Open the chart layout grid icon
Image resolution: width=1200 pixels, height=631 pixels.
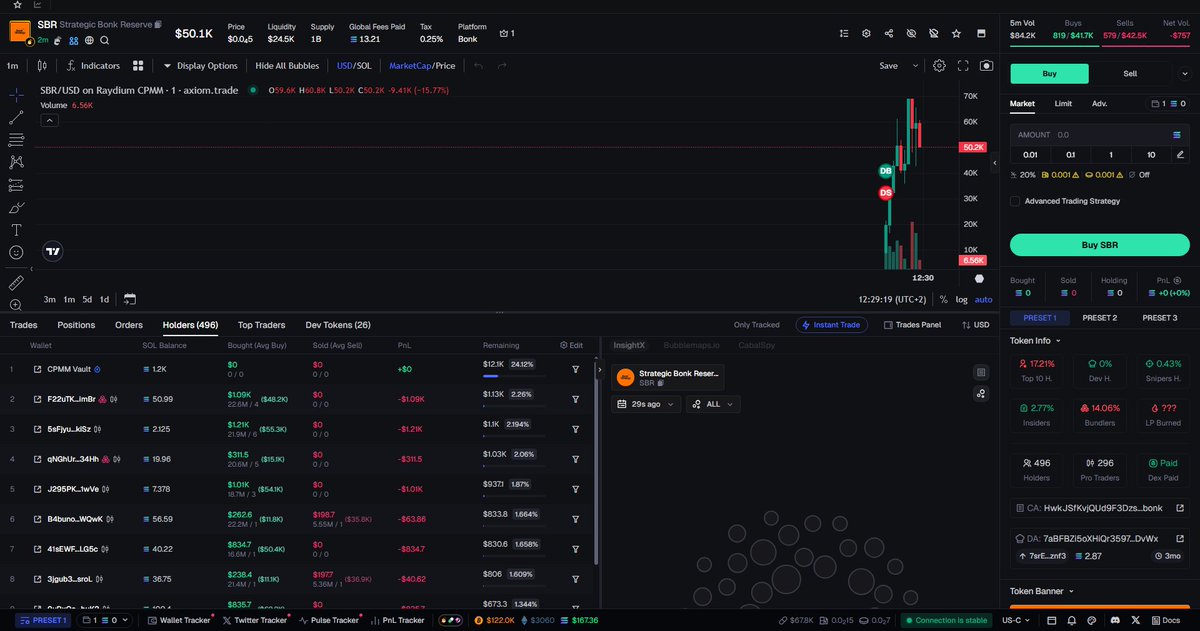pos(138,66)
